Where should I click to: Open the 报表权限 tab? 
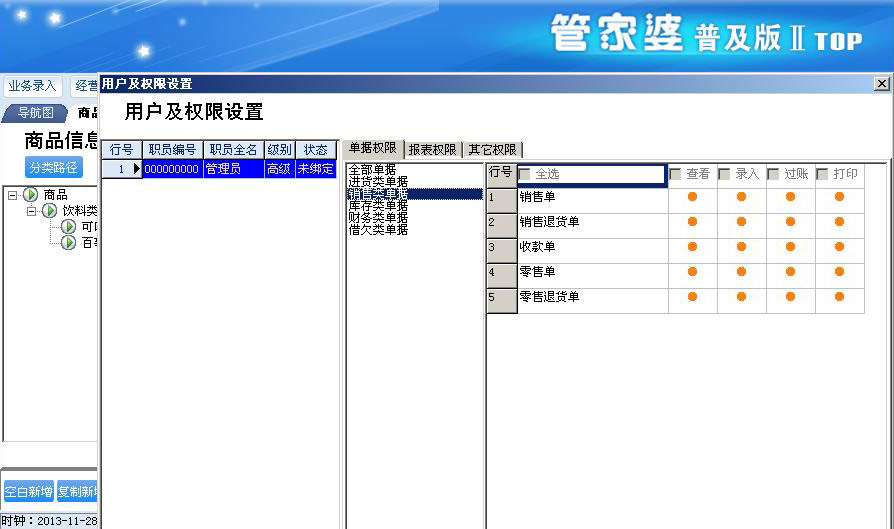433,150
